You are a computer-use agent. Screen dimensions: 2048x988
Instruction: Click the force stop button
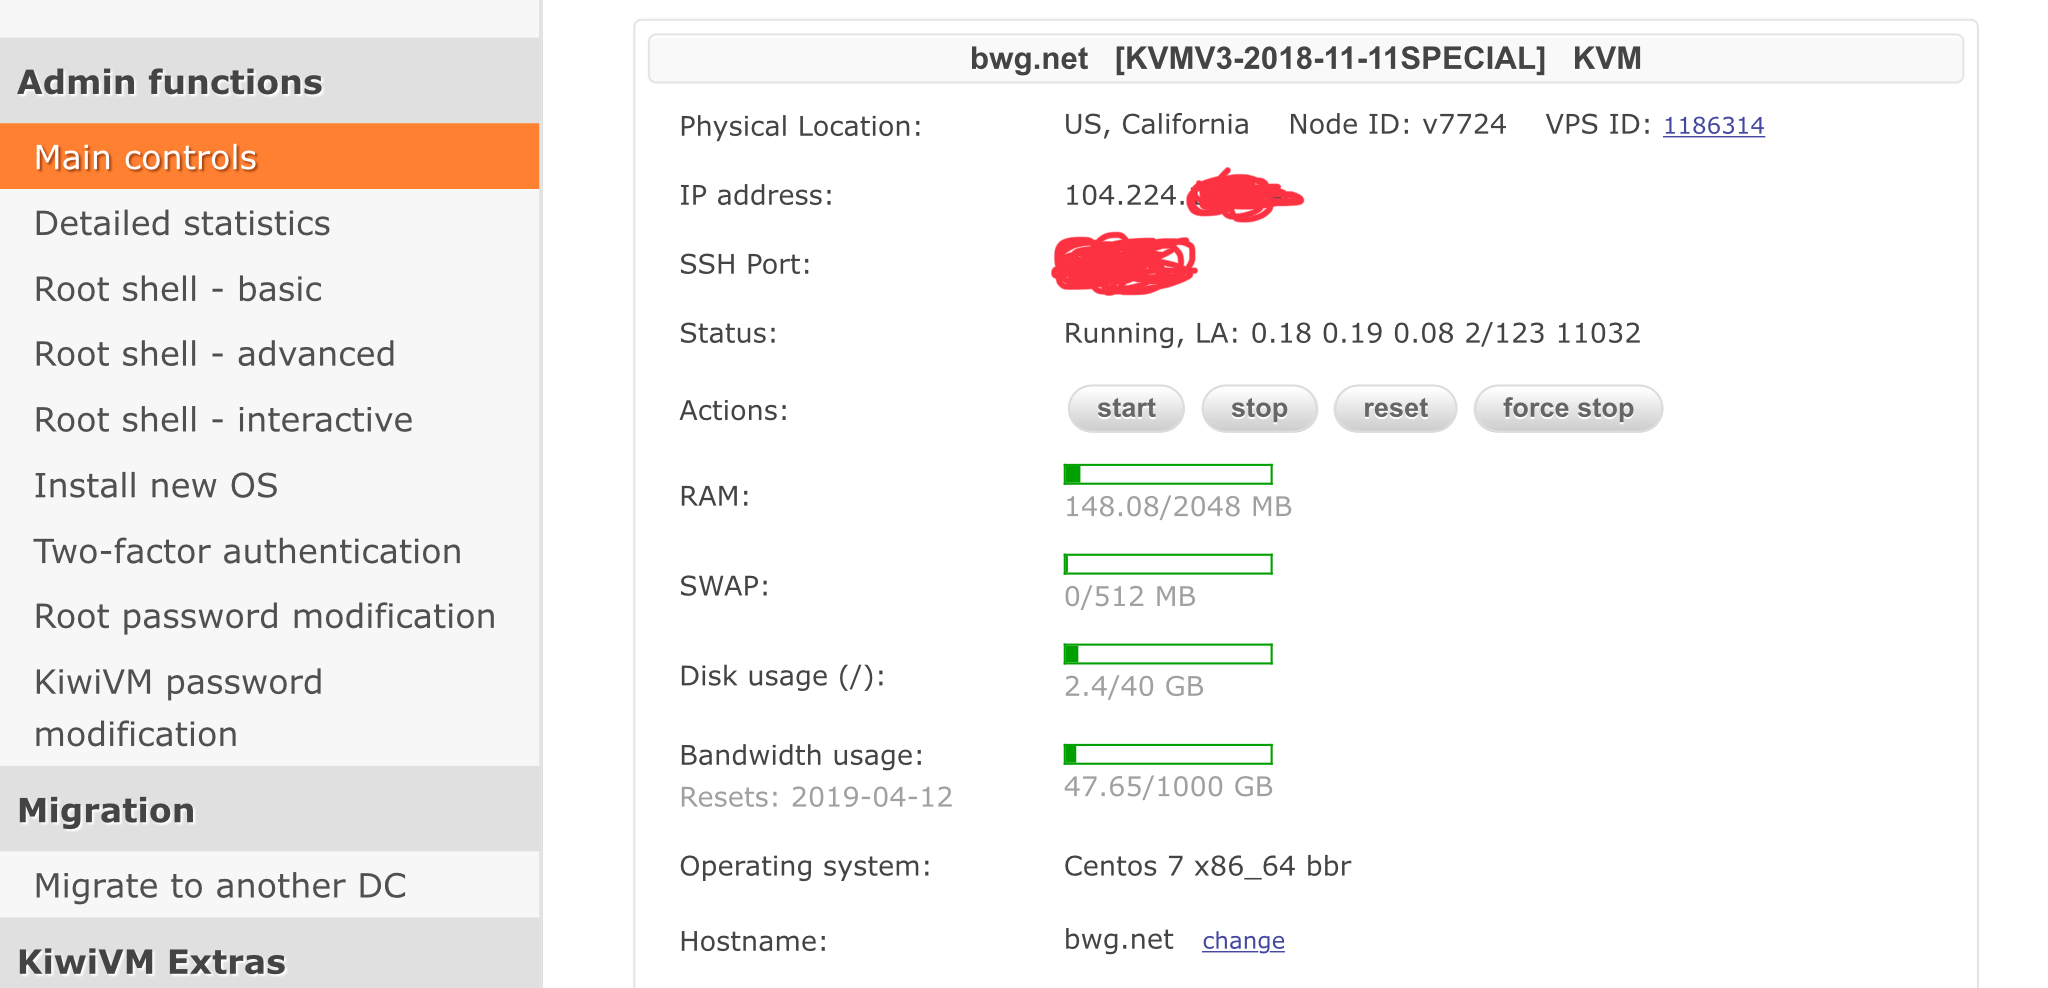(x=1567, y=409)
